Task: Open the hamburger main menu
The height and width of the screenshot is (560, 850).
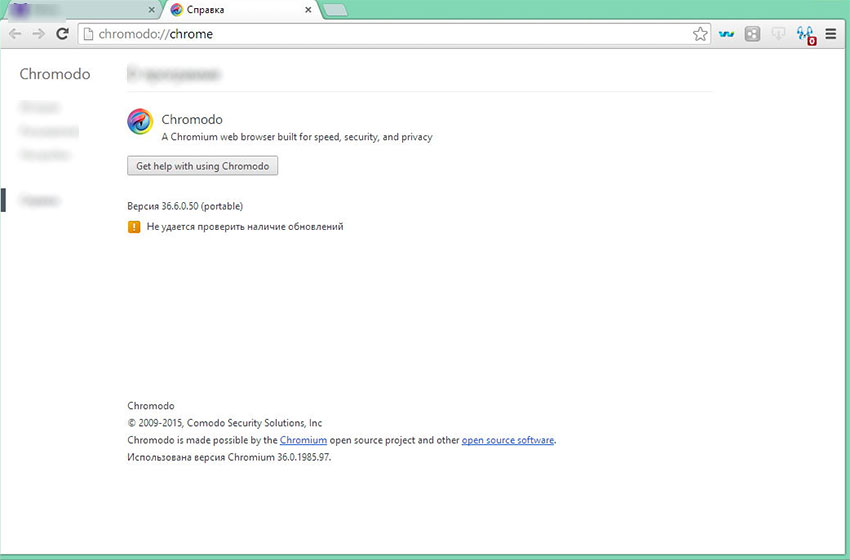Action: point(830,34)
